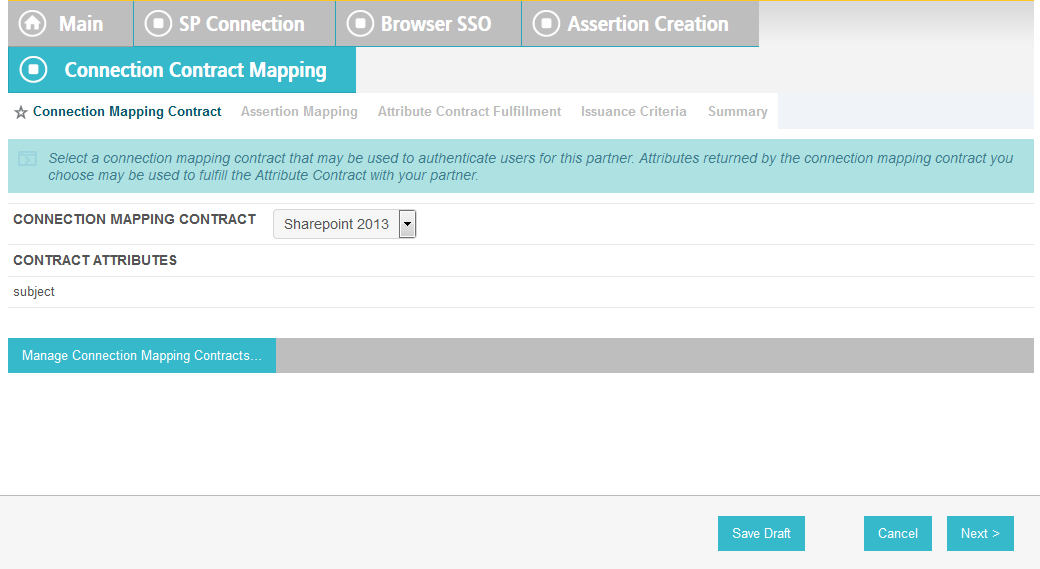Click the CONTRACT ATTRIBUTES heading
The image size is (1040, 569).
(95, 260)
